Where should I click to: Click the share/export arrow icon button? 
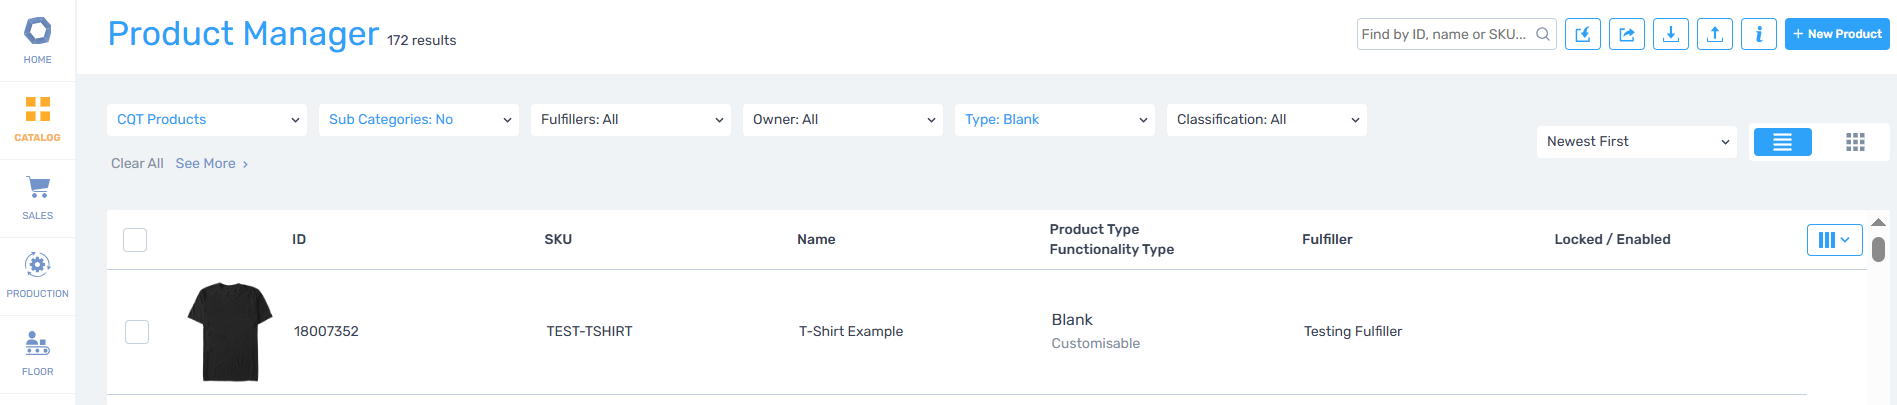coord(1626,34)
